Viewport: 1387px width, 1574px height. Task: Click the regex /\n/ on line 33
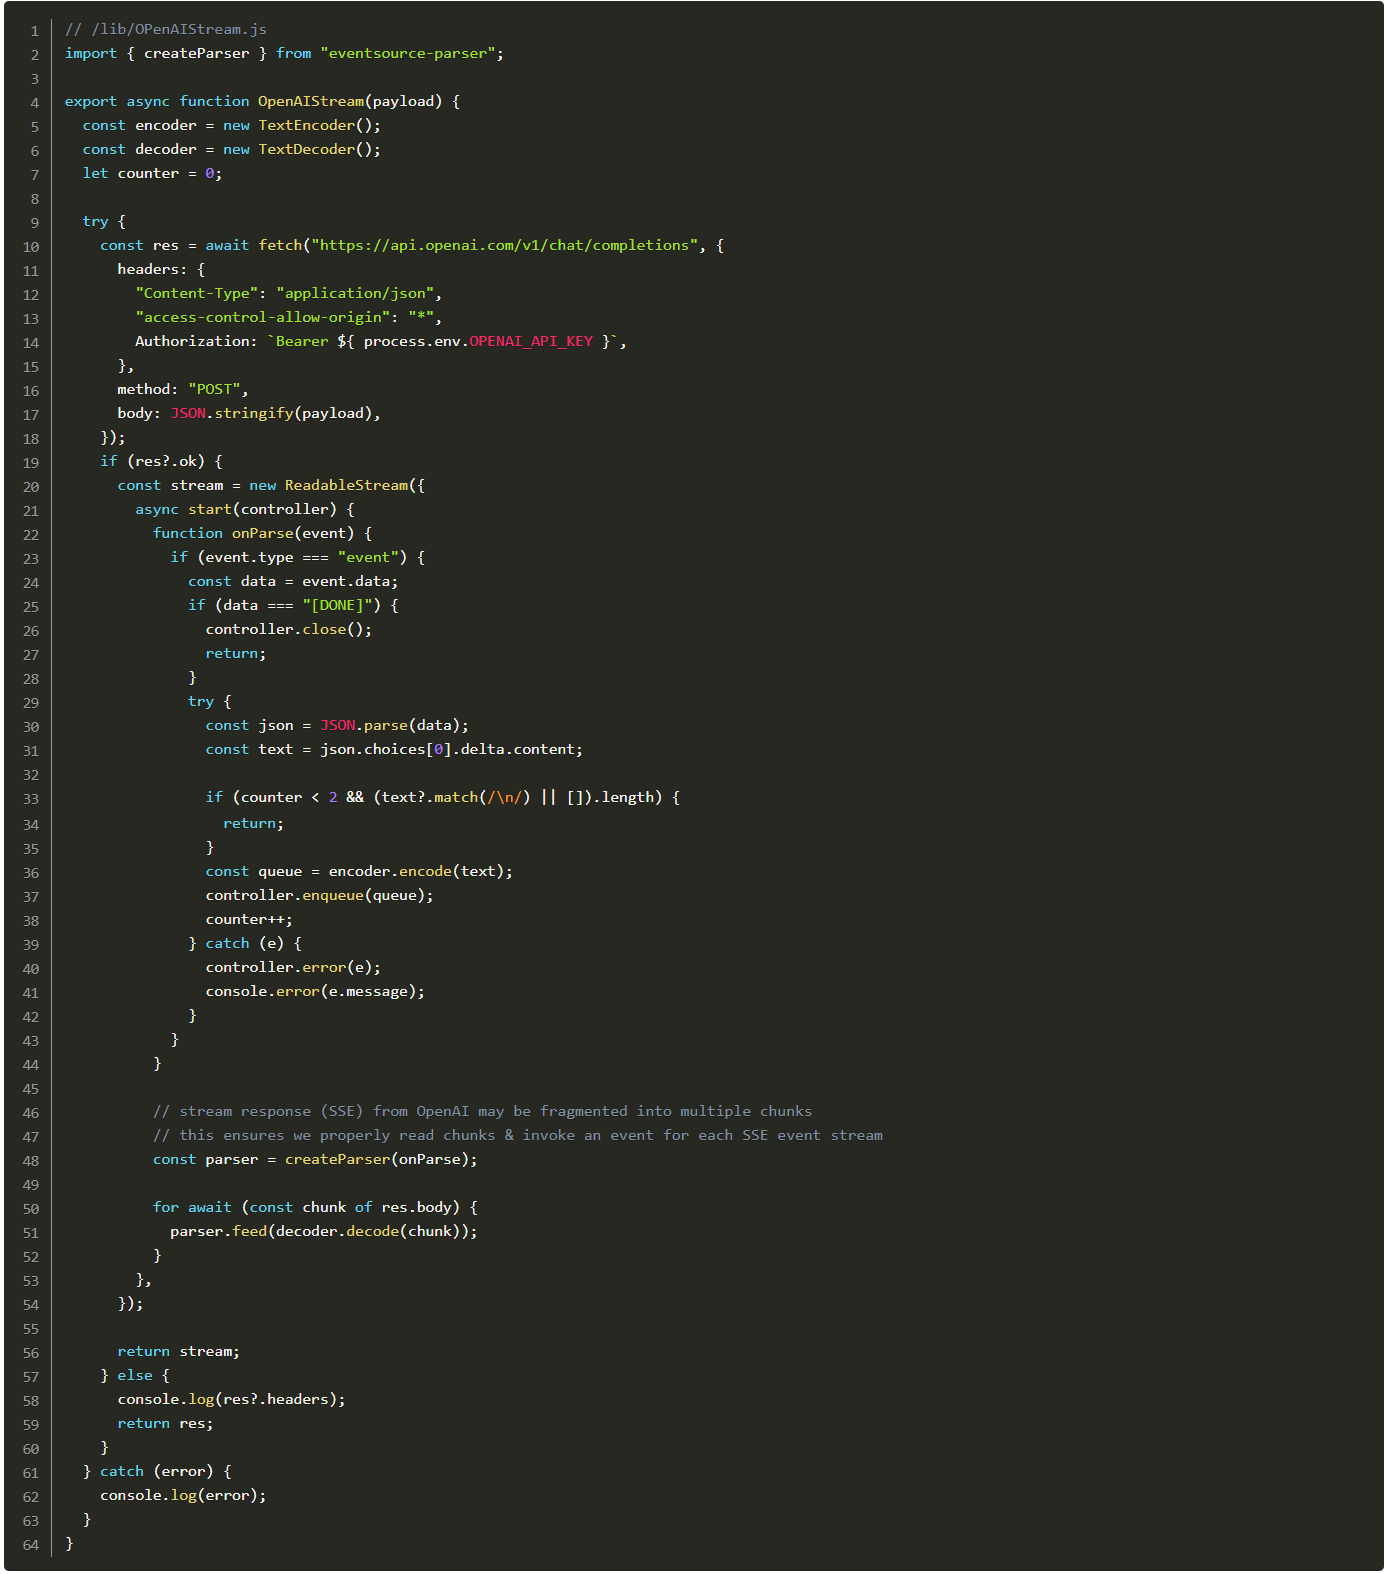504,797
